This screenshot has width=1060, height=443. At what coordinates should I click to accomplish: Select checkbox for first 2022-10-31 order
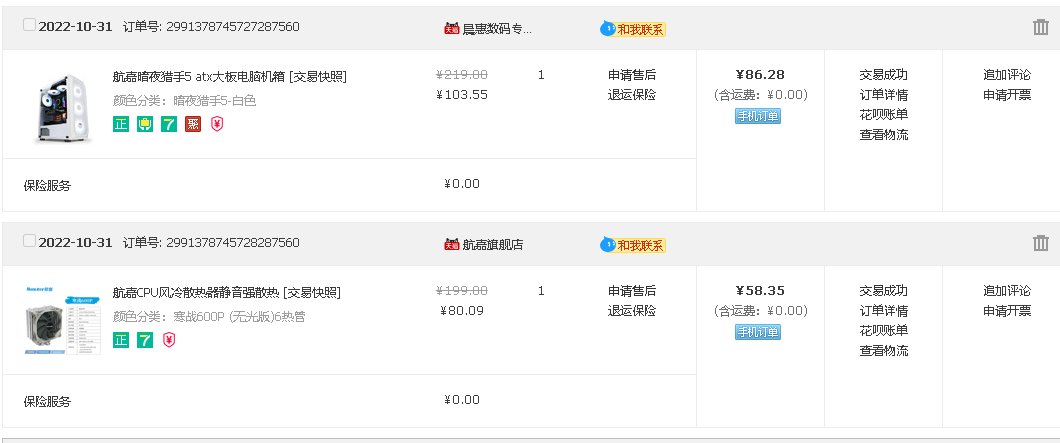(29, 25)
